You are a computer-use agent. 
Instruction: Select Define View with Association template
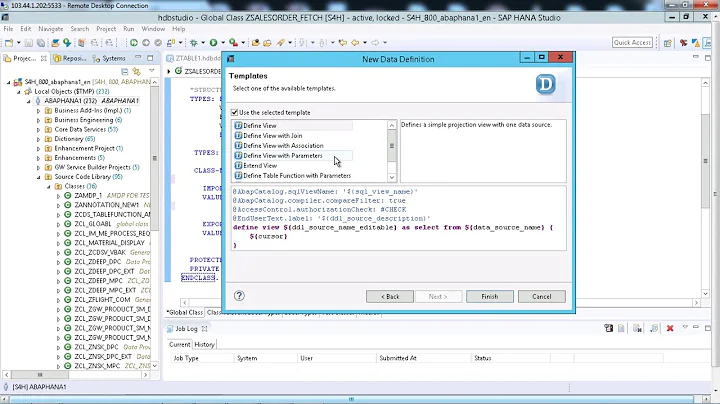pyautogui.click(x=283, y=146)
